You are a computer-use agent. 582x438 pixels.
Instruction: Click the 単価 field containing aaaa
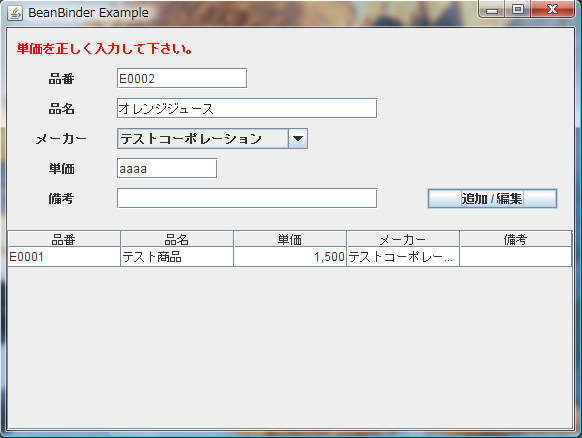(167, 169)
